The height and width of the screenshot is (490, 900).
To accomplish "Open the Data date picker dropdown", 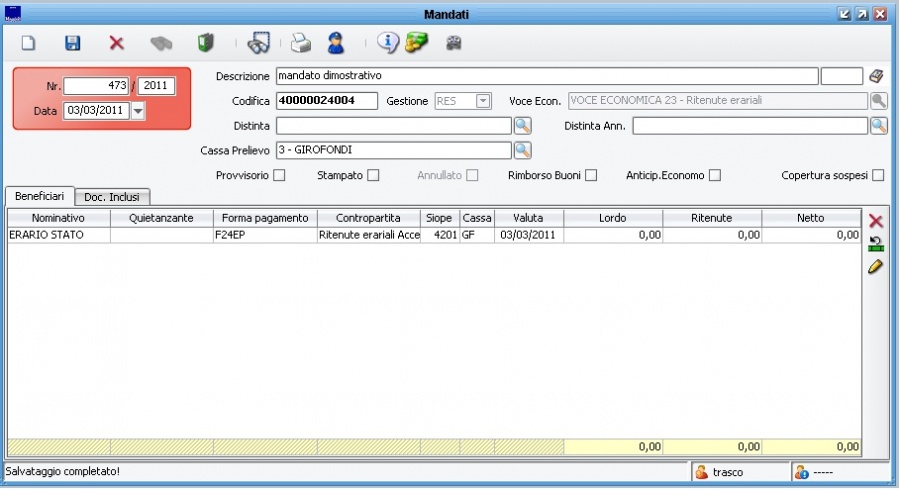I will pos(138,111).
